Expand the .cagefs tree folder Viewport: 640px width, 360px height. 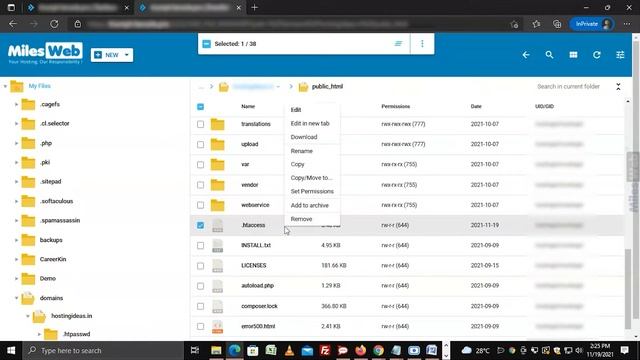point(16,104)
